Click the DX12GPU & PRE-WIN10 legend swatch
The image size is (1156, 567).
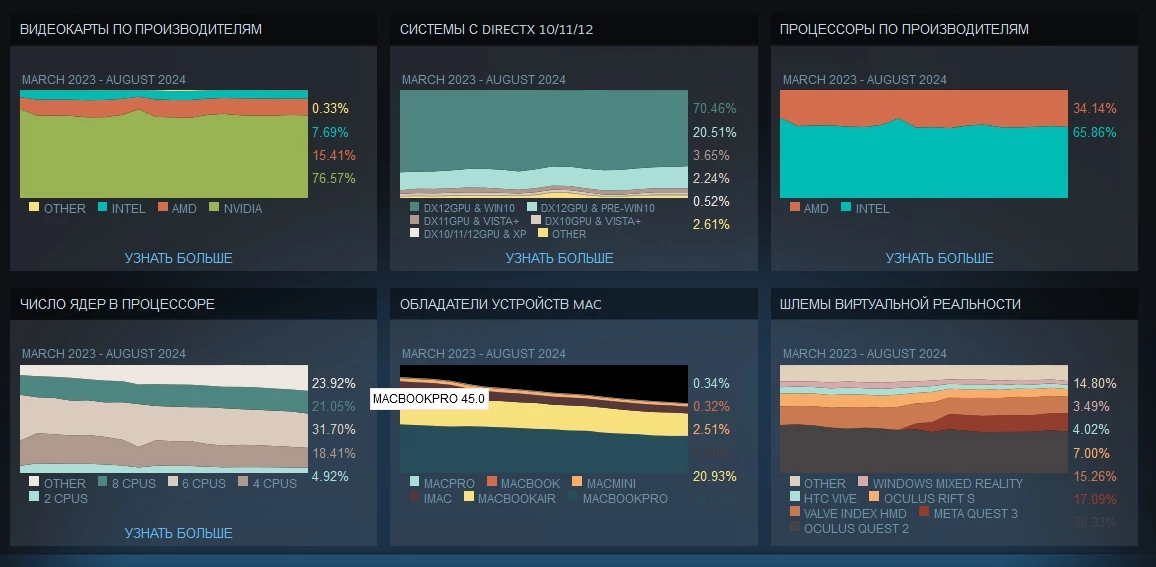[533, 208]
